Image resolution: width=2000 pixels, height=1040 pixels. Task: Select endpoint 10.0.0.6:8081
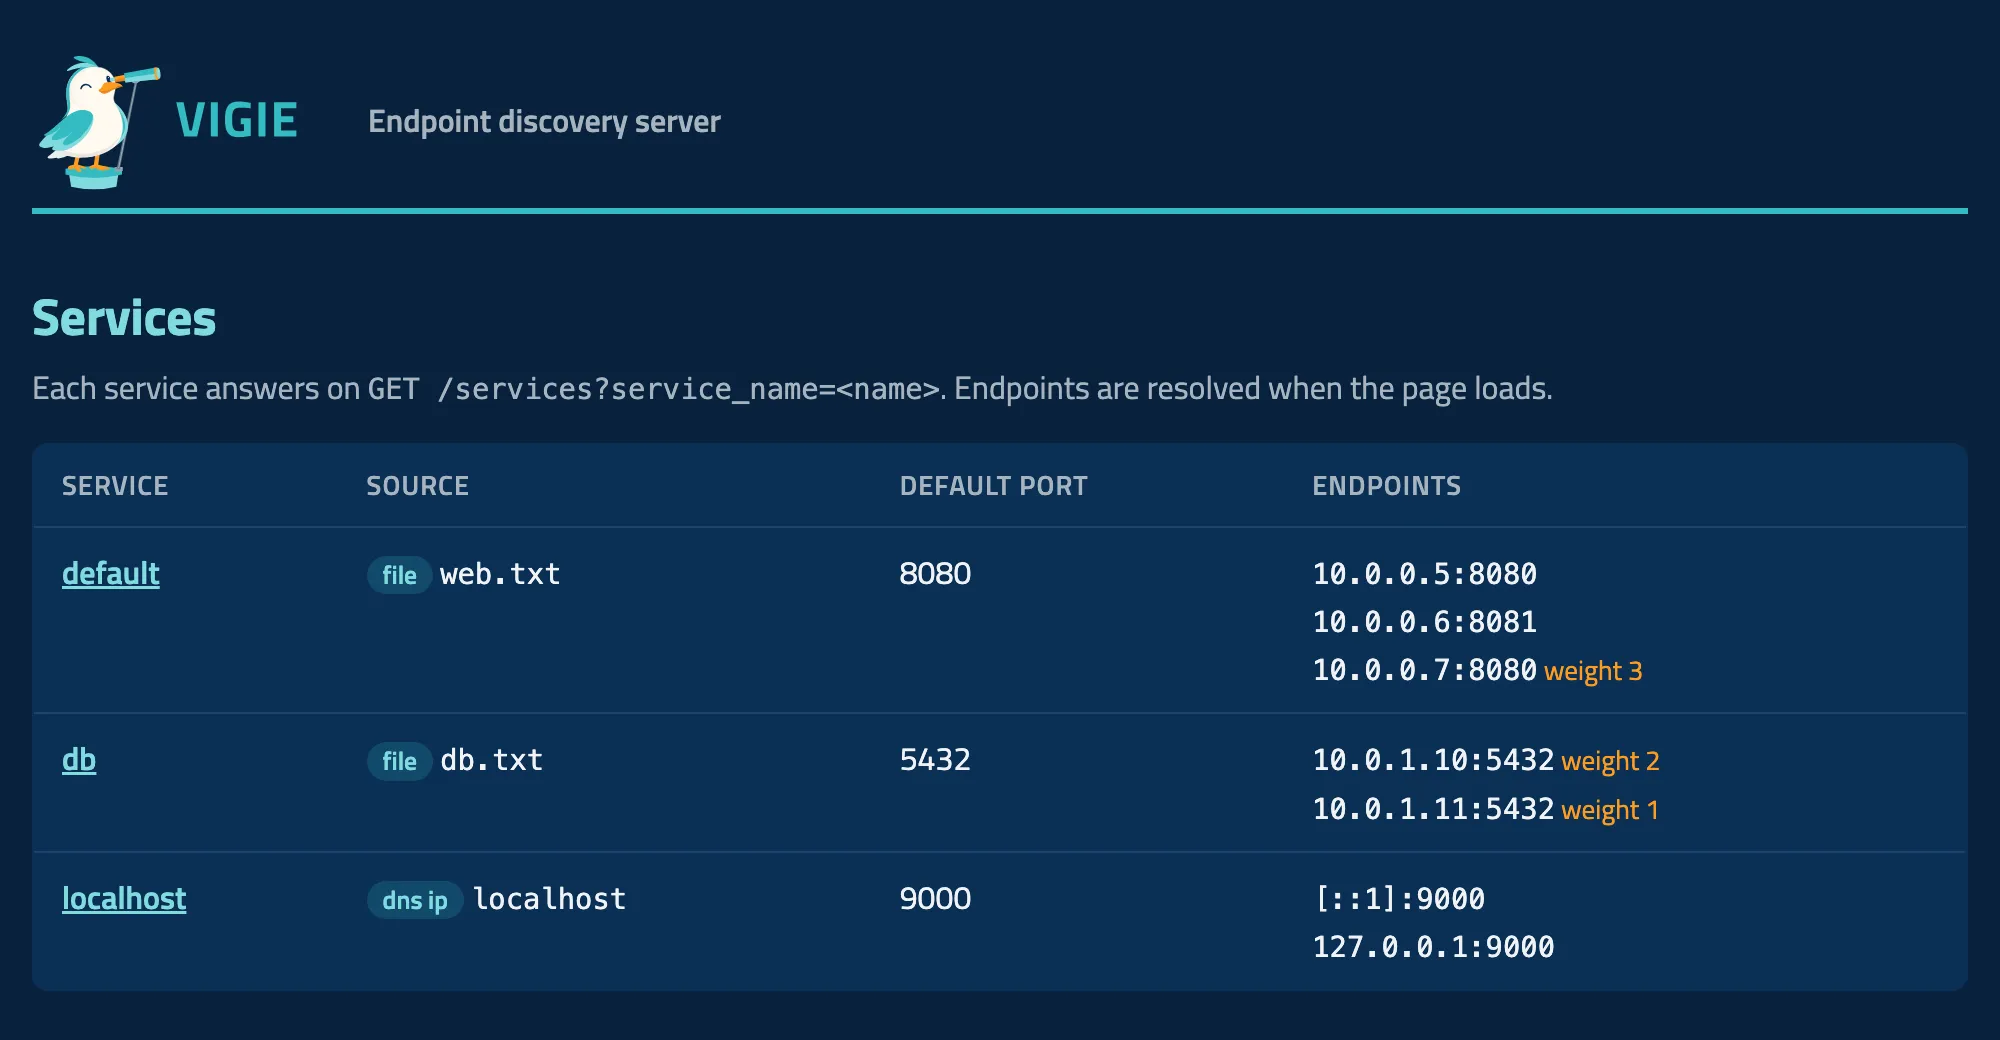pyautogui.click(x=1425, y=622)
